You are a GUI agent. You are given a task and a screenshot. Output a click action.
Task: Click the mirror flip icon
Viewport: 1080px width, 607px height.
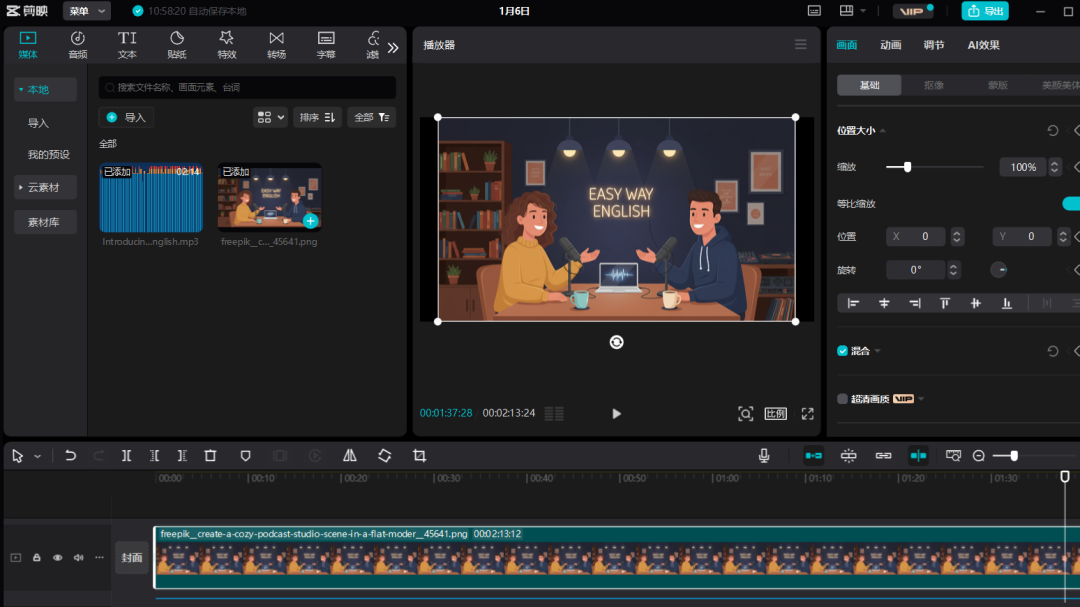350,456
